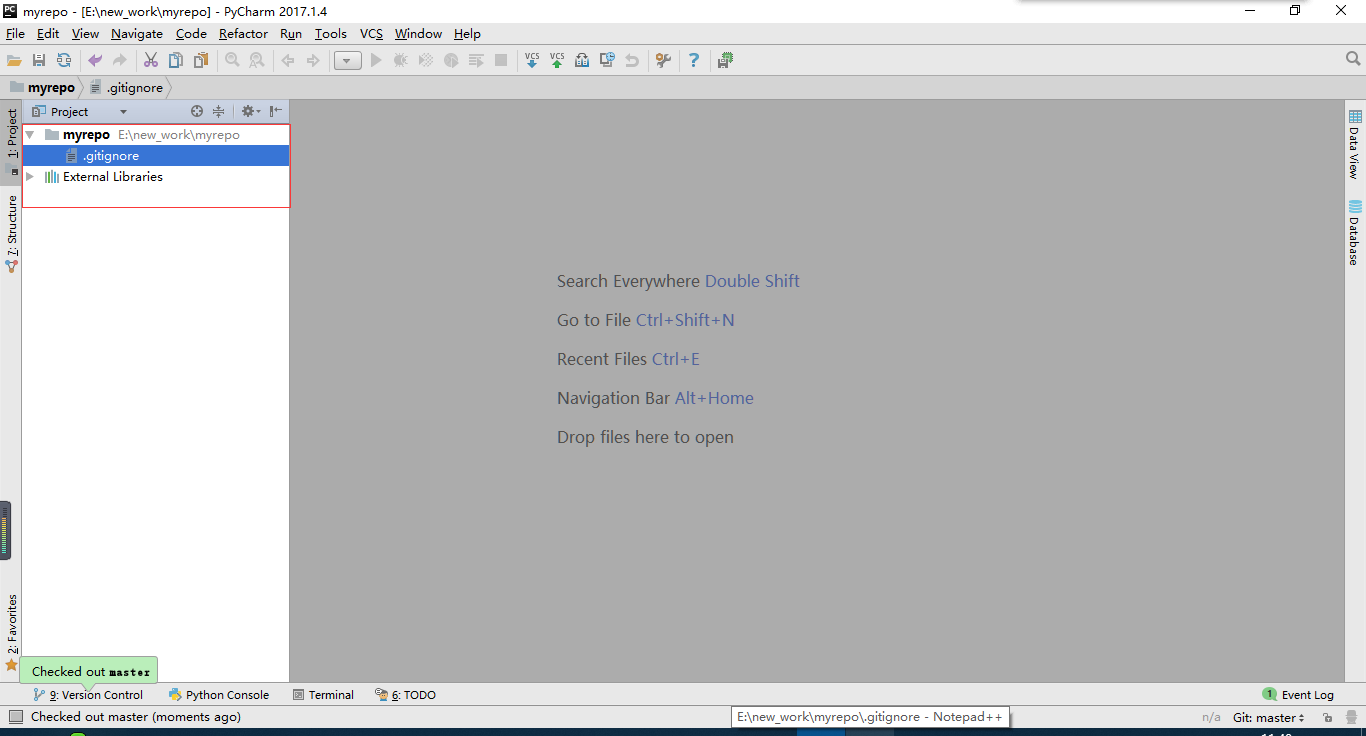The image size is (1366, 736).
Task: Open the Tools menu
Action: pos(331,34)
